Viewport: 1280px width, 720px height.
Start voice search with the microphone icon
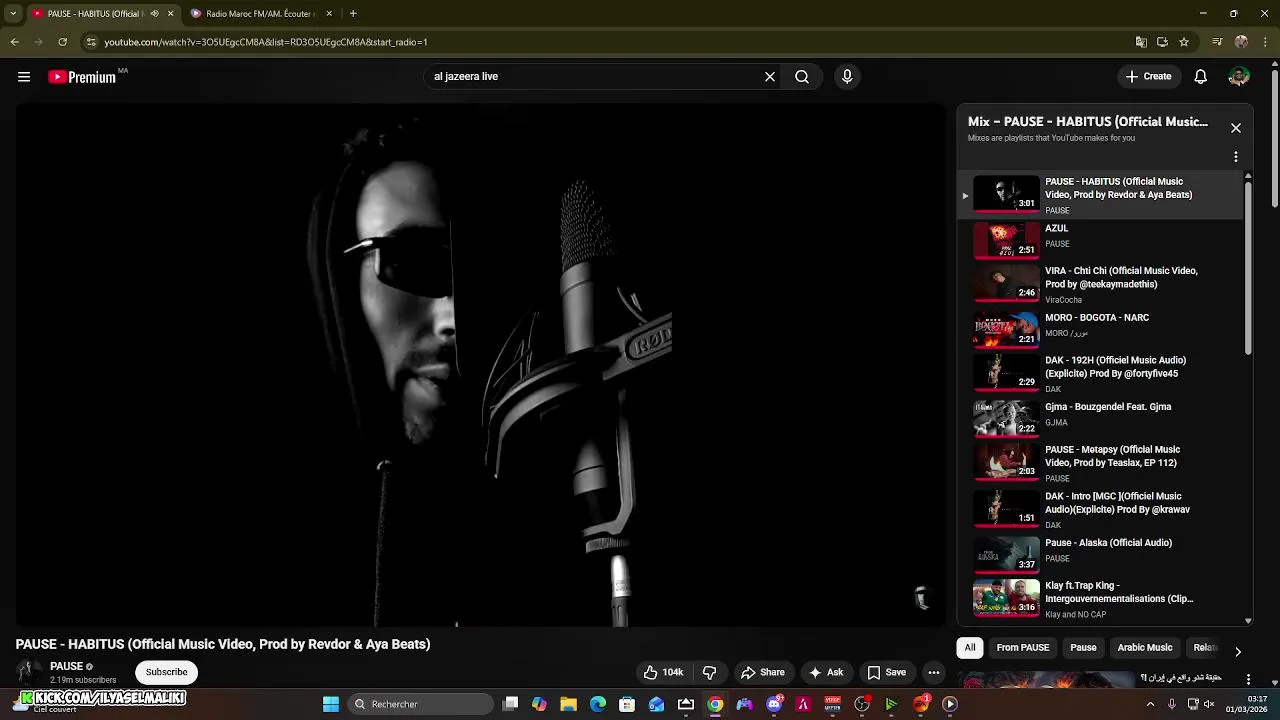(847, 77)
